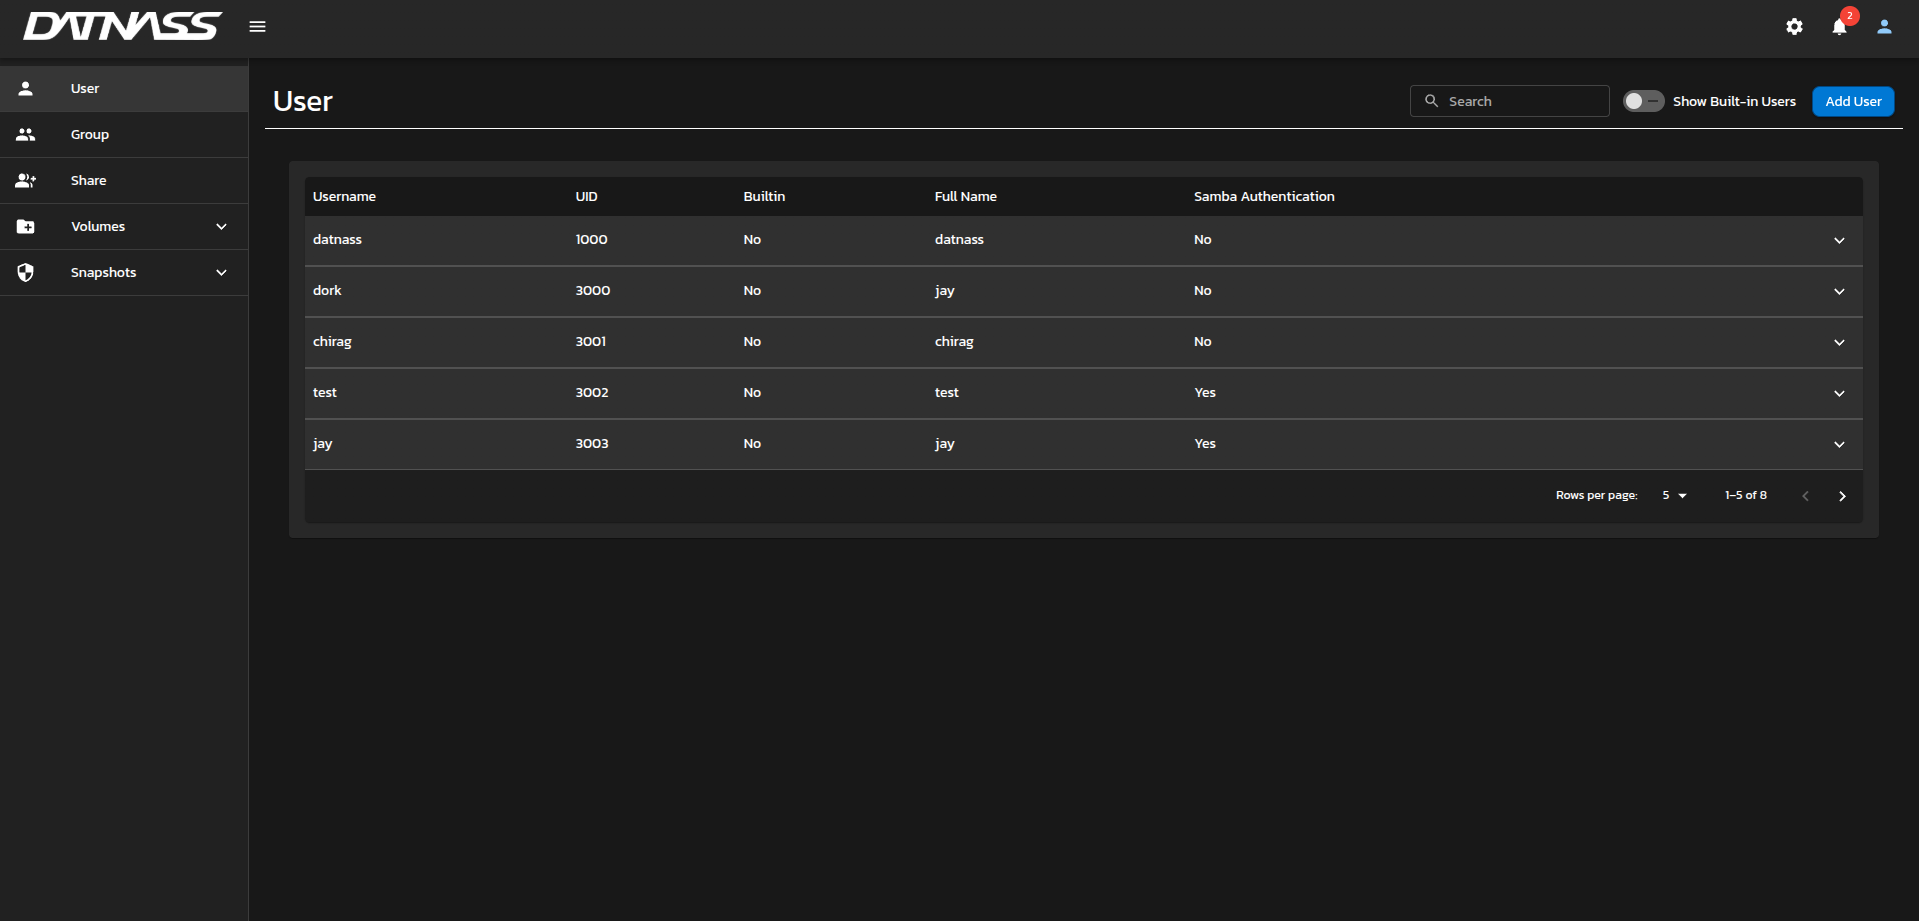Select Share in the sidebar
The image size is (1919, 921).
pos(88,181)
